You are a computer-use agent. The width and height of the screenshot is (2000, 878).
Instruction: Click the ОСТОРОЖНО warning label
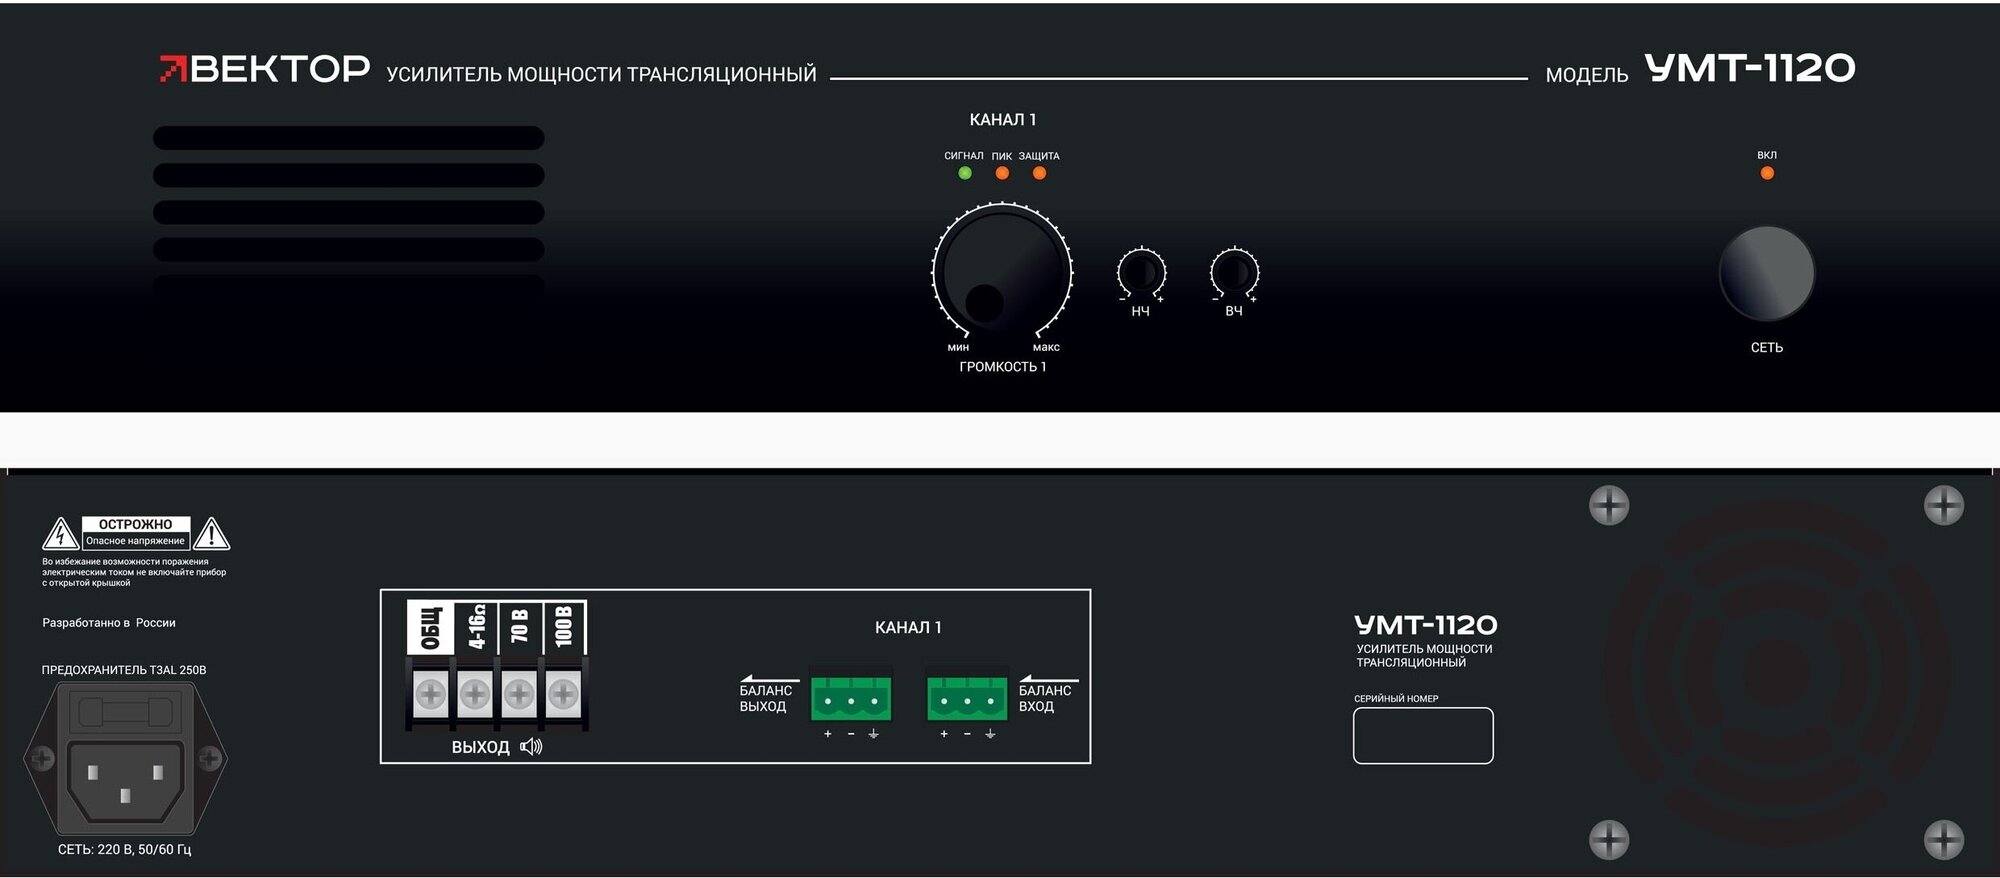pos(135,524)
